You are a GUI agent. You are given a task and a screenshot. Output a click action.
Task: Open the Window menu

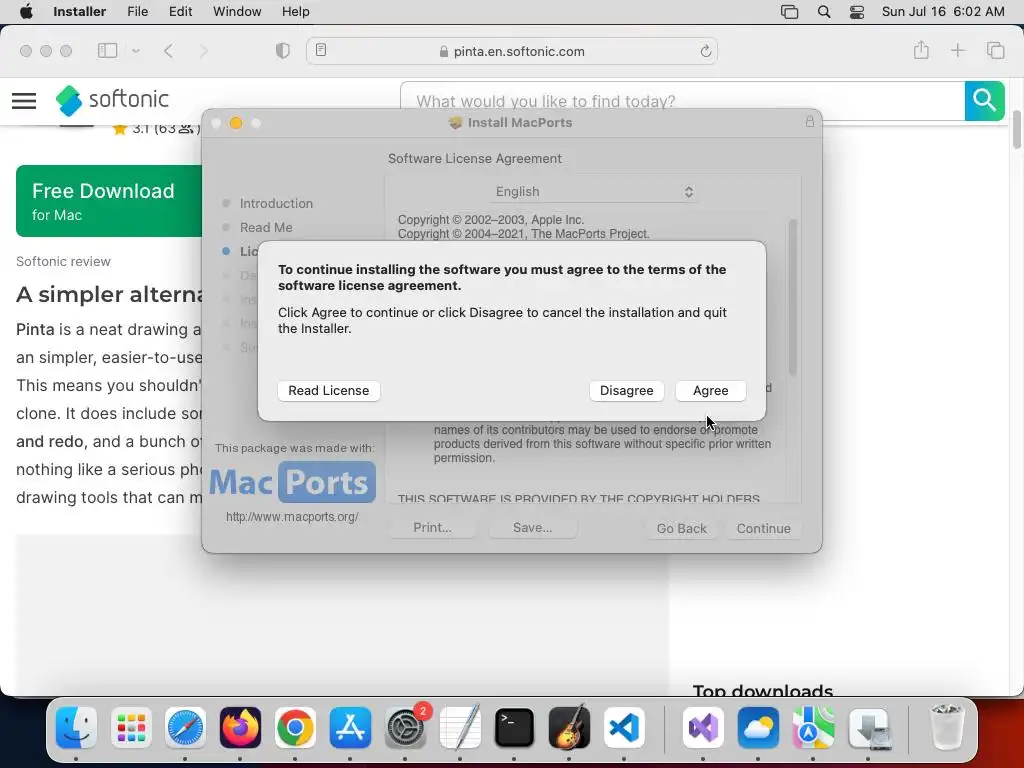point(237,12)
